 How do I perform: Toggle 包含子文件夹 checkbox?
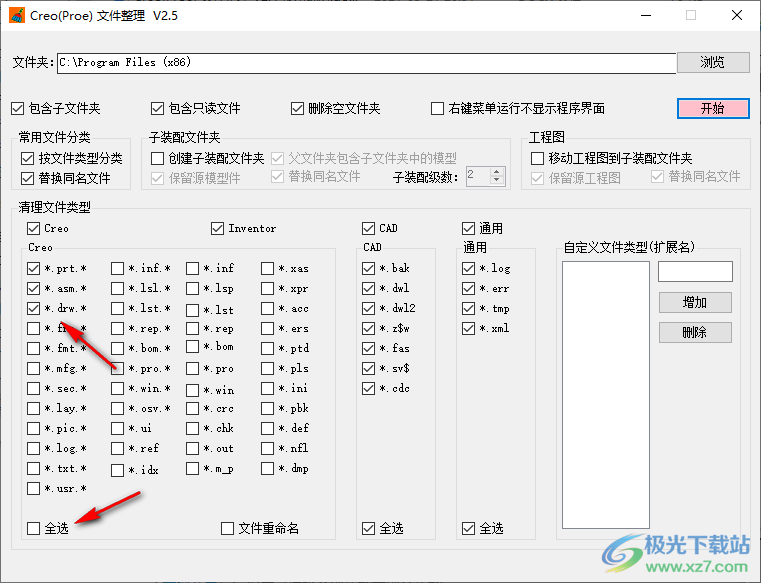pyautogui.click(x=17, y=108)
